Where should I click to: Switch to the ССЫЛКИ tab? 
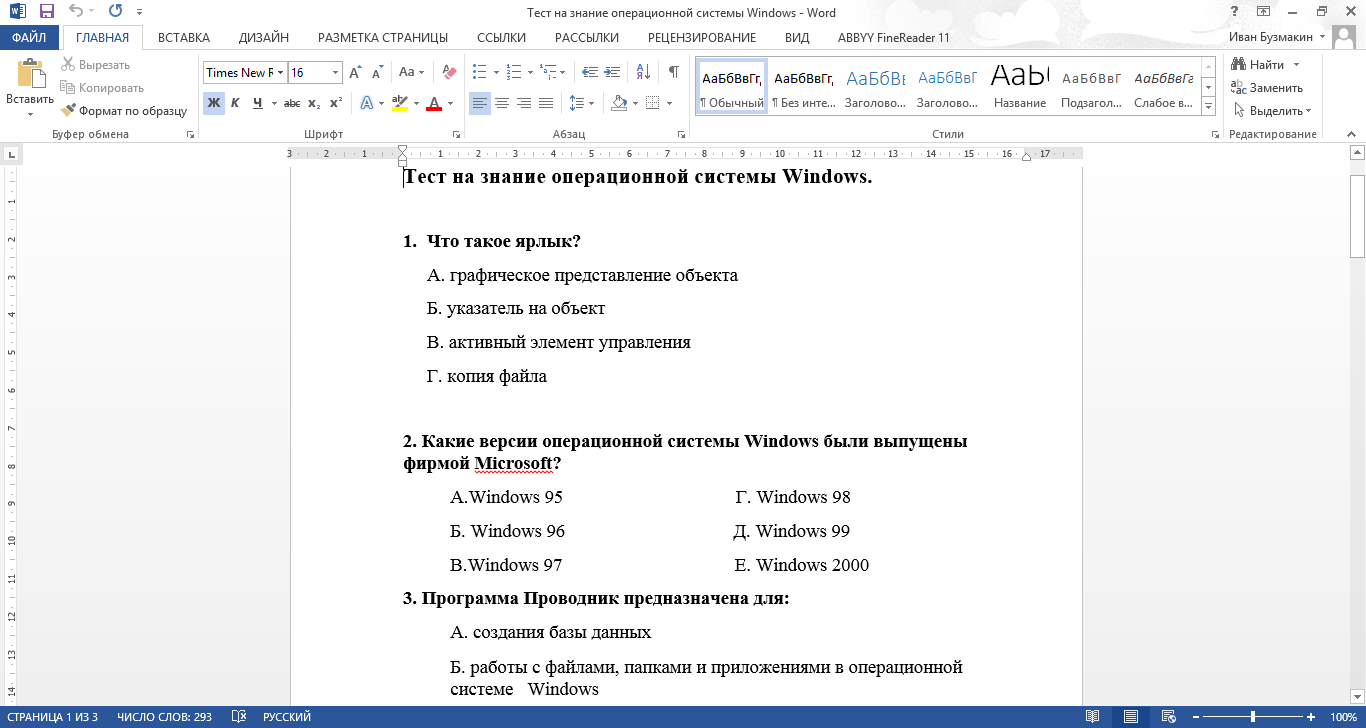(x=502, y=38)
